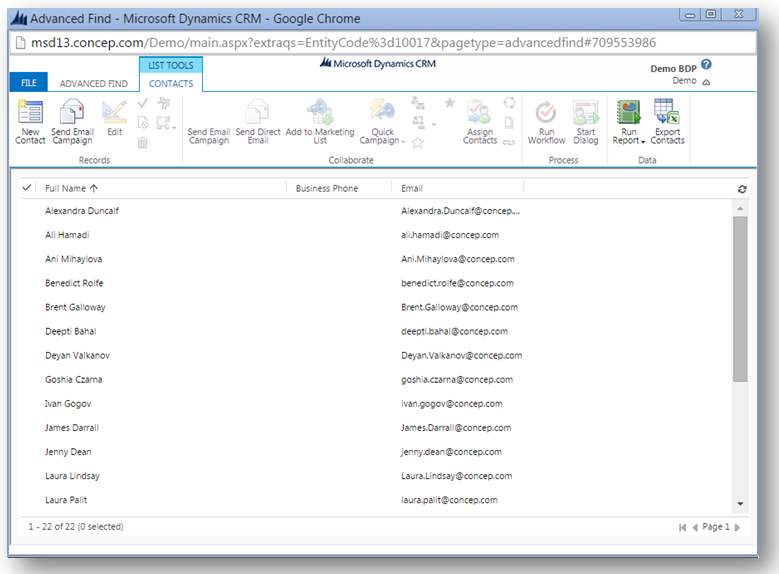Click the LIST TOOLS contextual tab header
Viewport: 779px width, 574px height.
[170, 65]
